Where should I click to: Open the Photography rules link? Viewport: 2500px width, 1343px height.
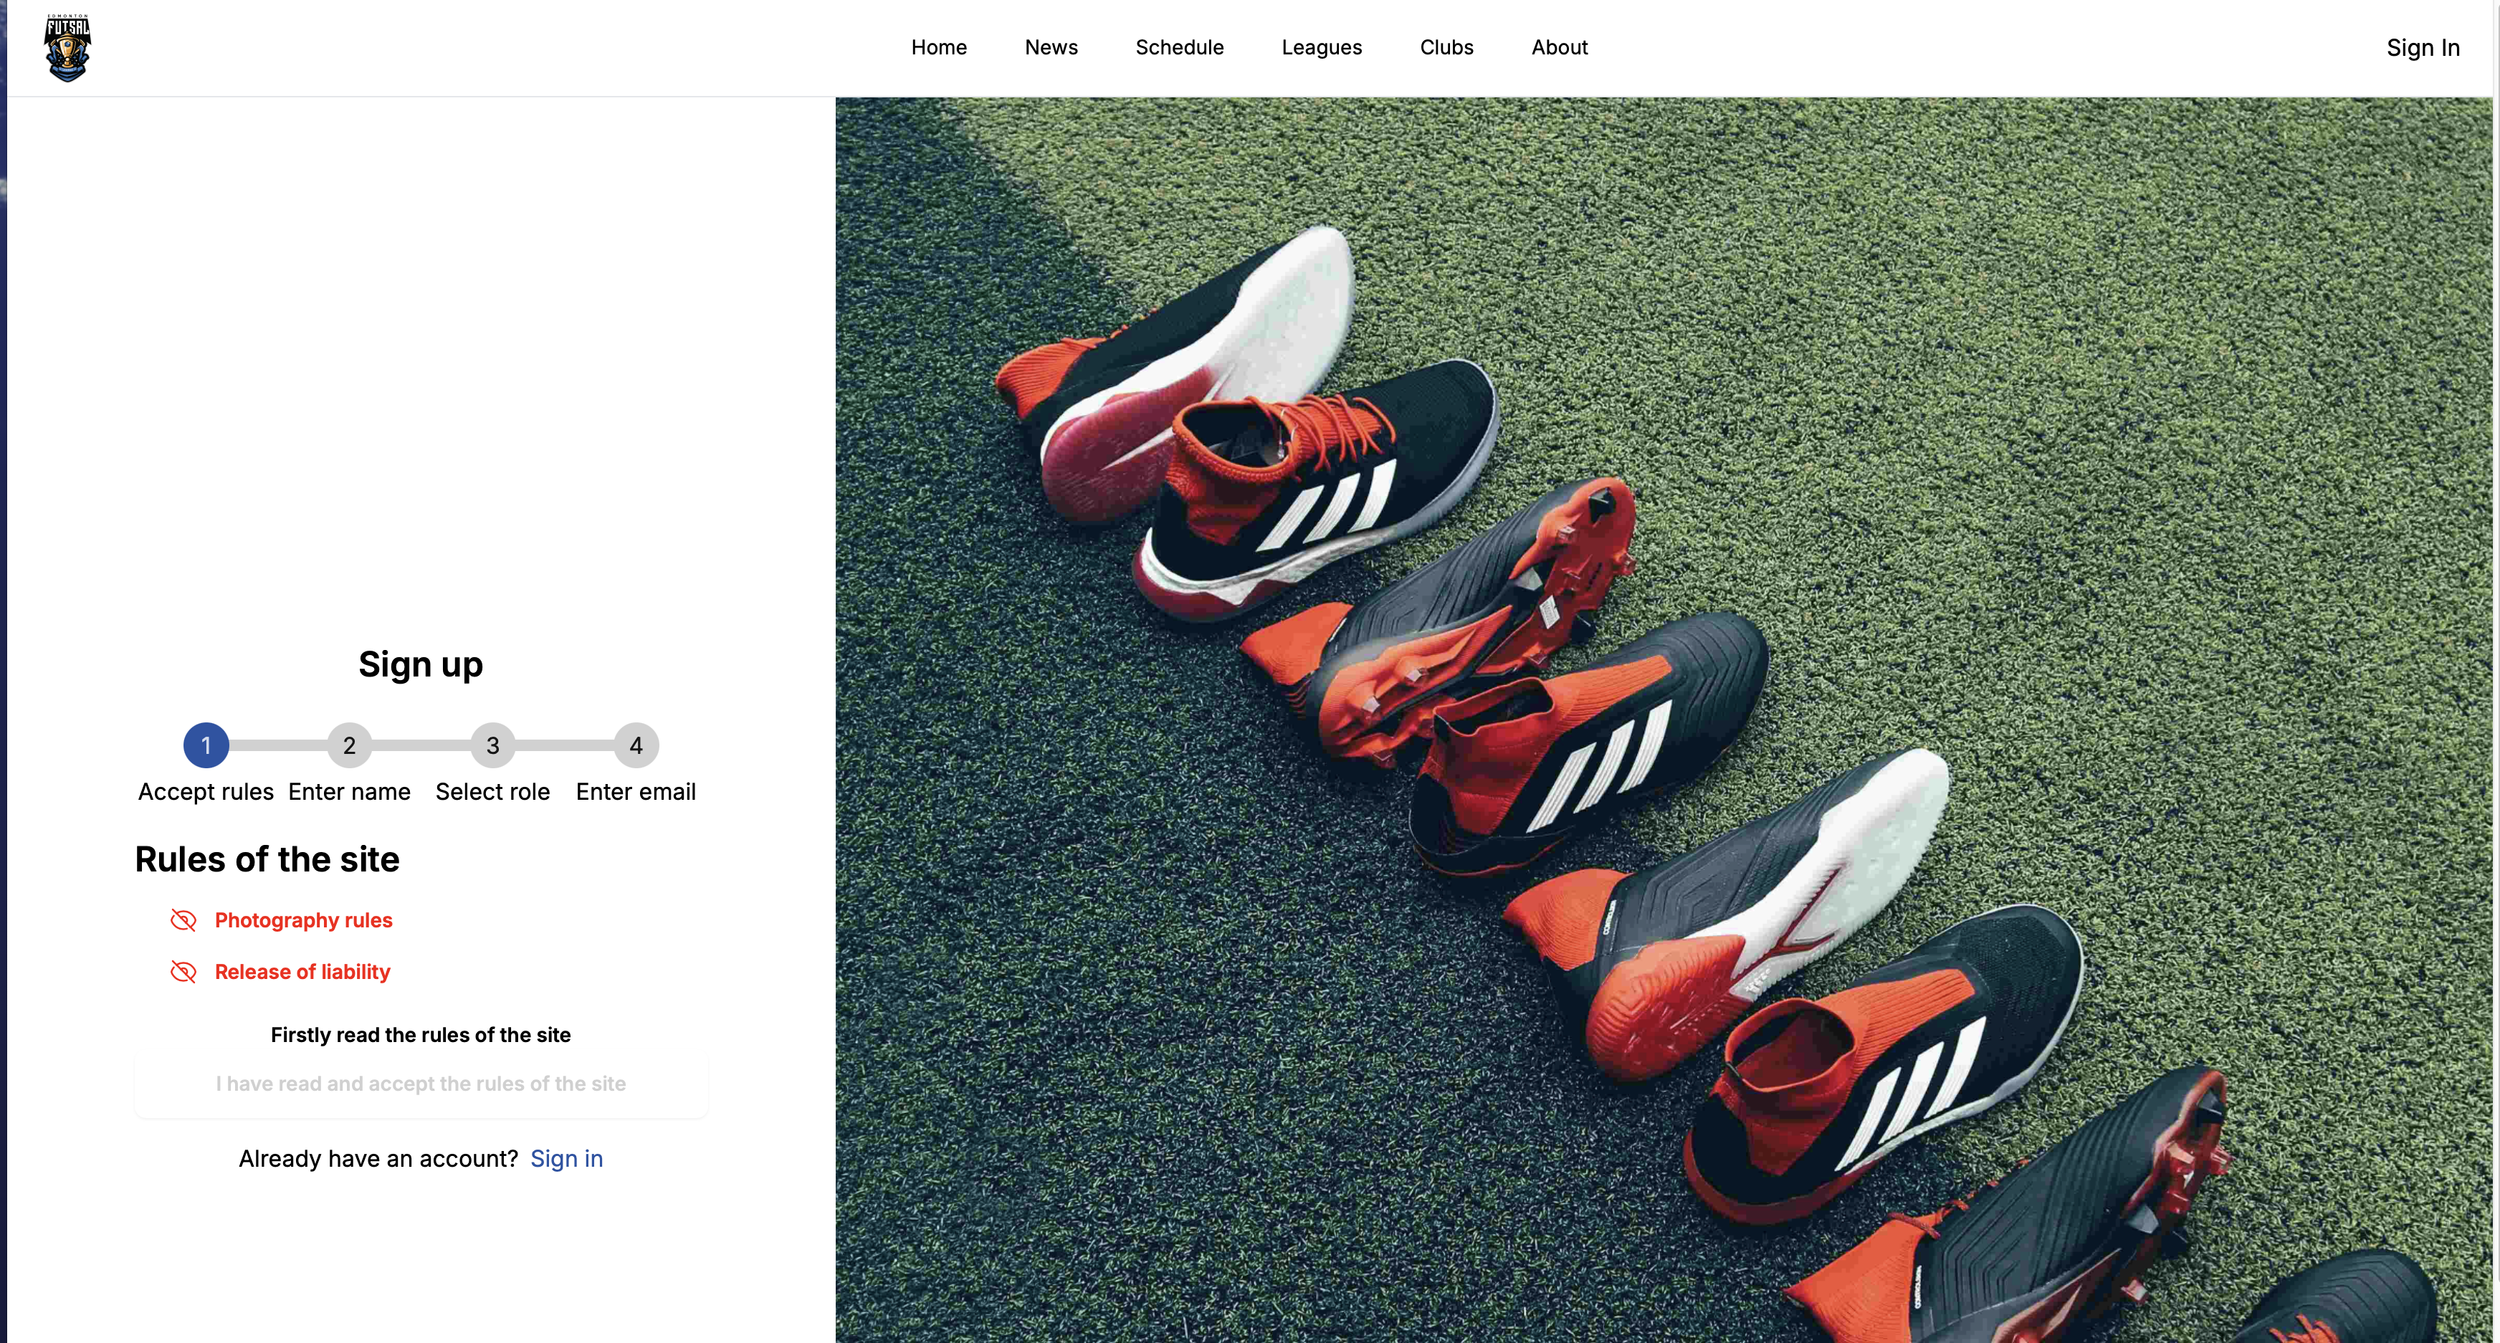[303, 920]
